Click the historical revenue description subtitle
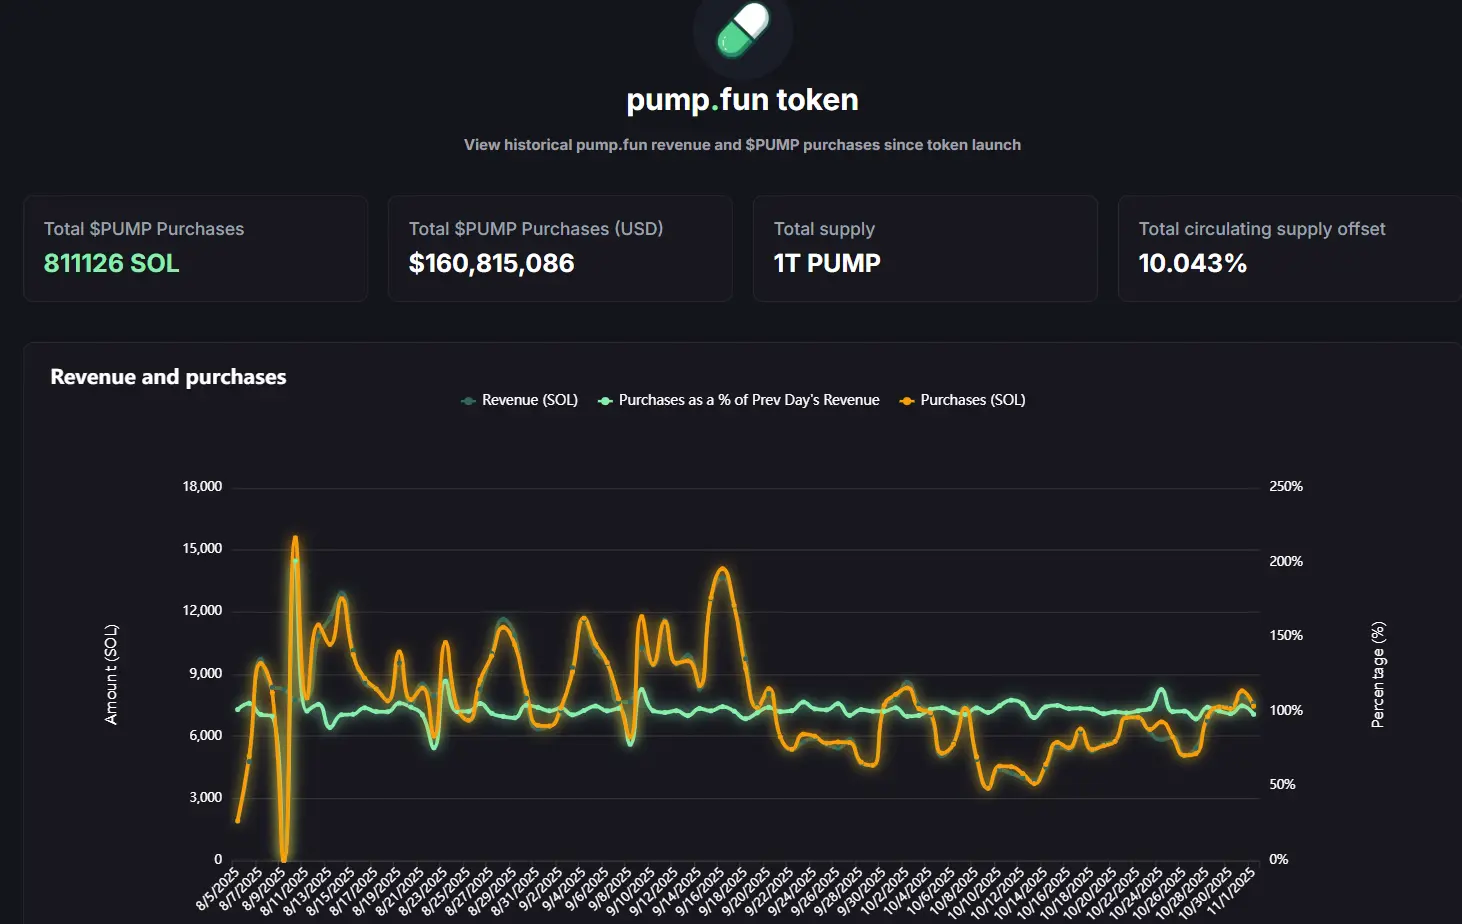Image resolution: width=1462 pixels, height=924 pixels. tap(741, 144)
